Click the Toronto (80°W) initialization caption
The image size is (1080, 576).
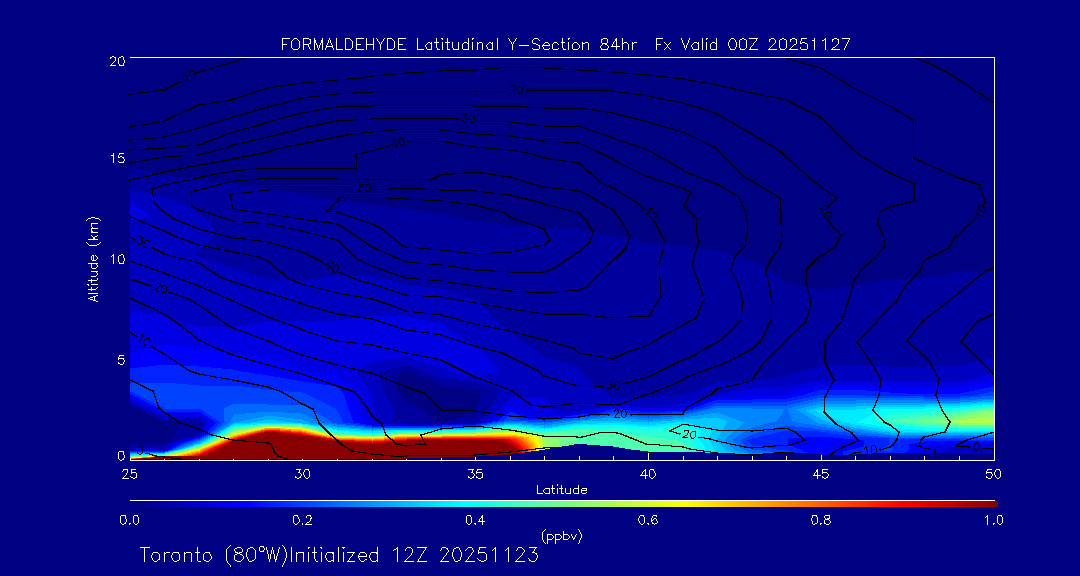coord(339,555)
